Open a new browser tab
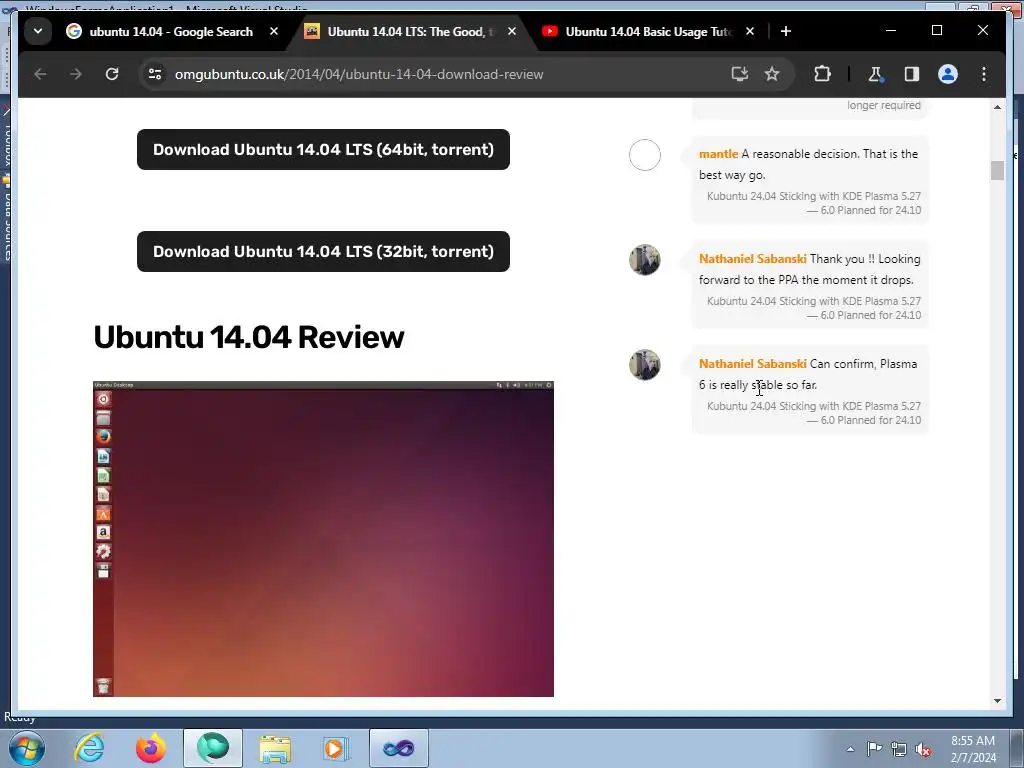 point(786,31)
